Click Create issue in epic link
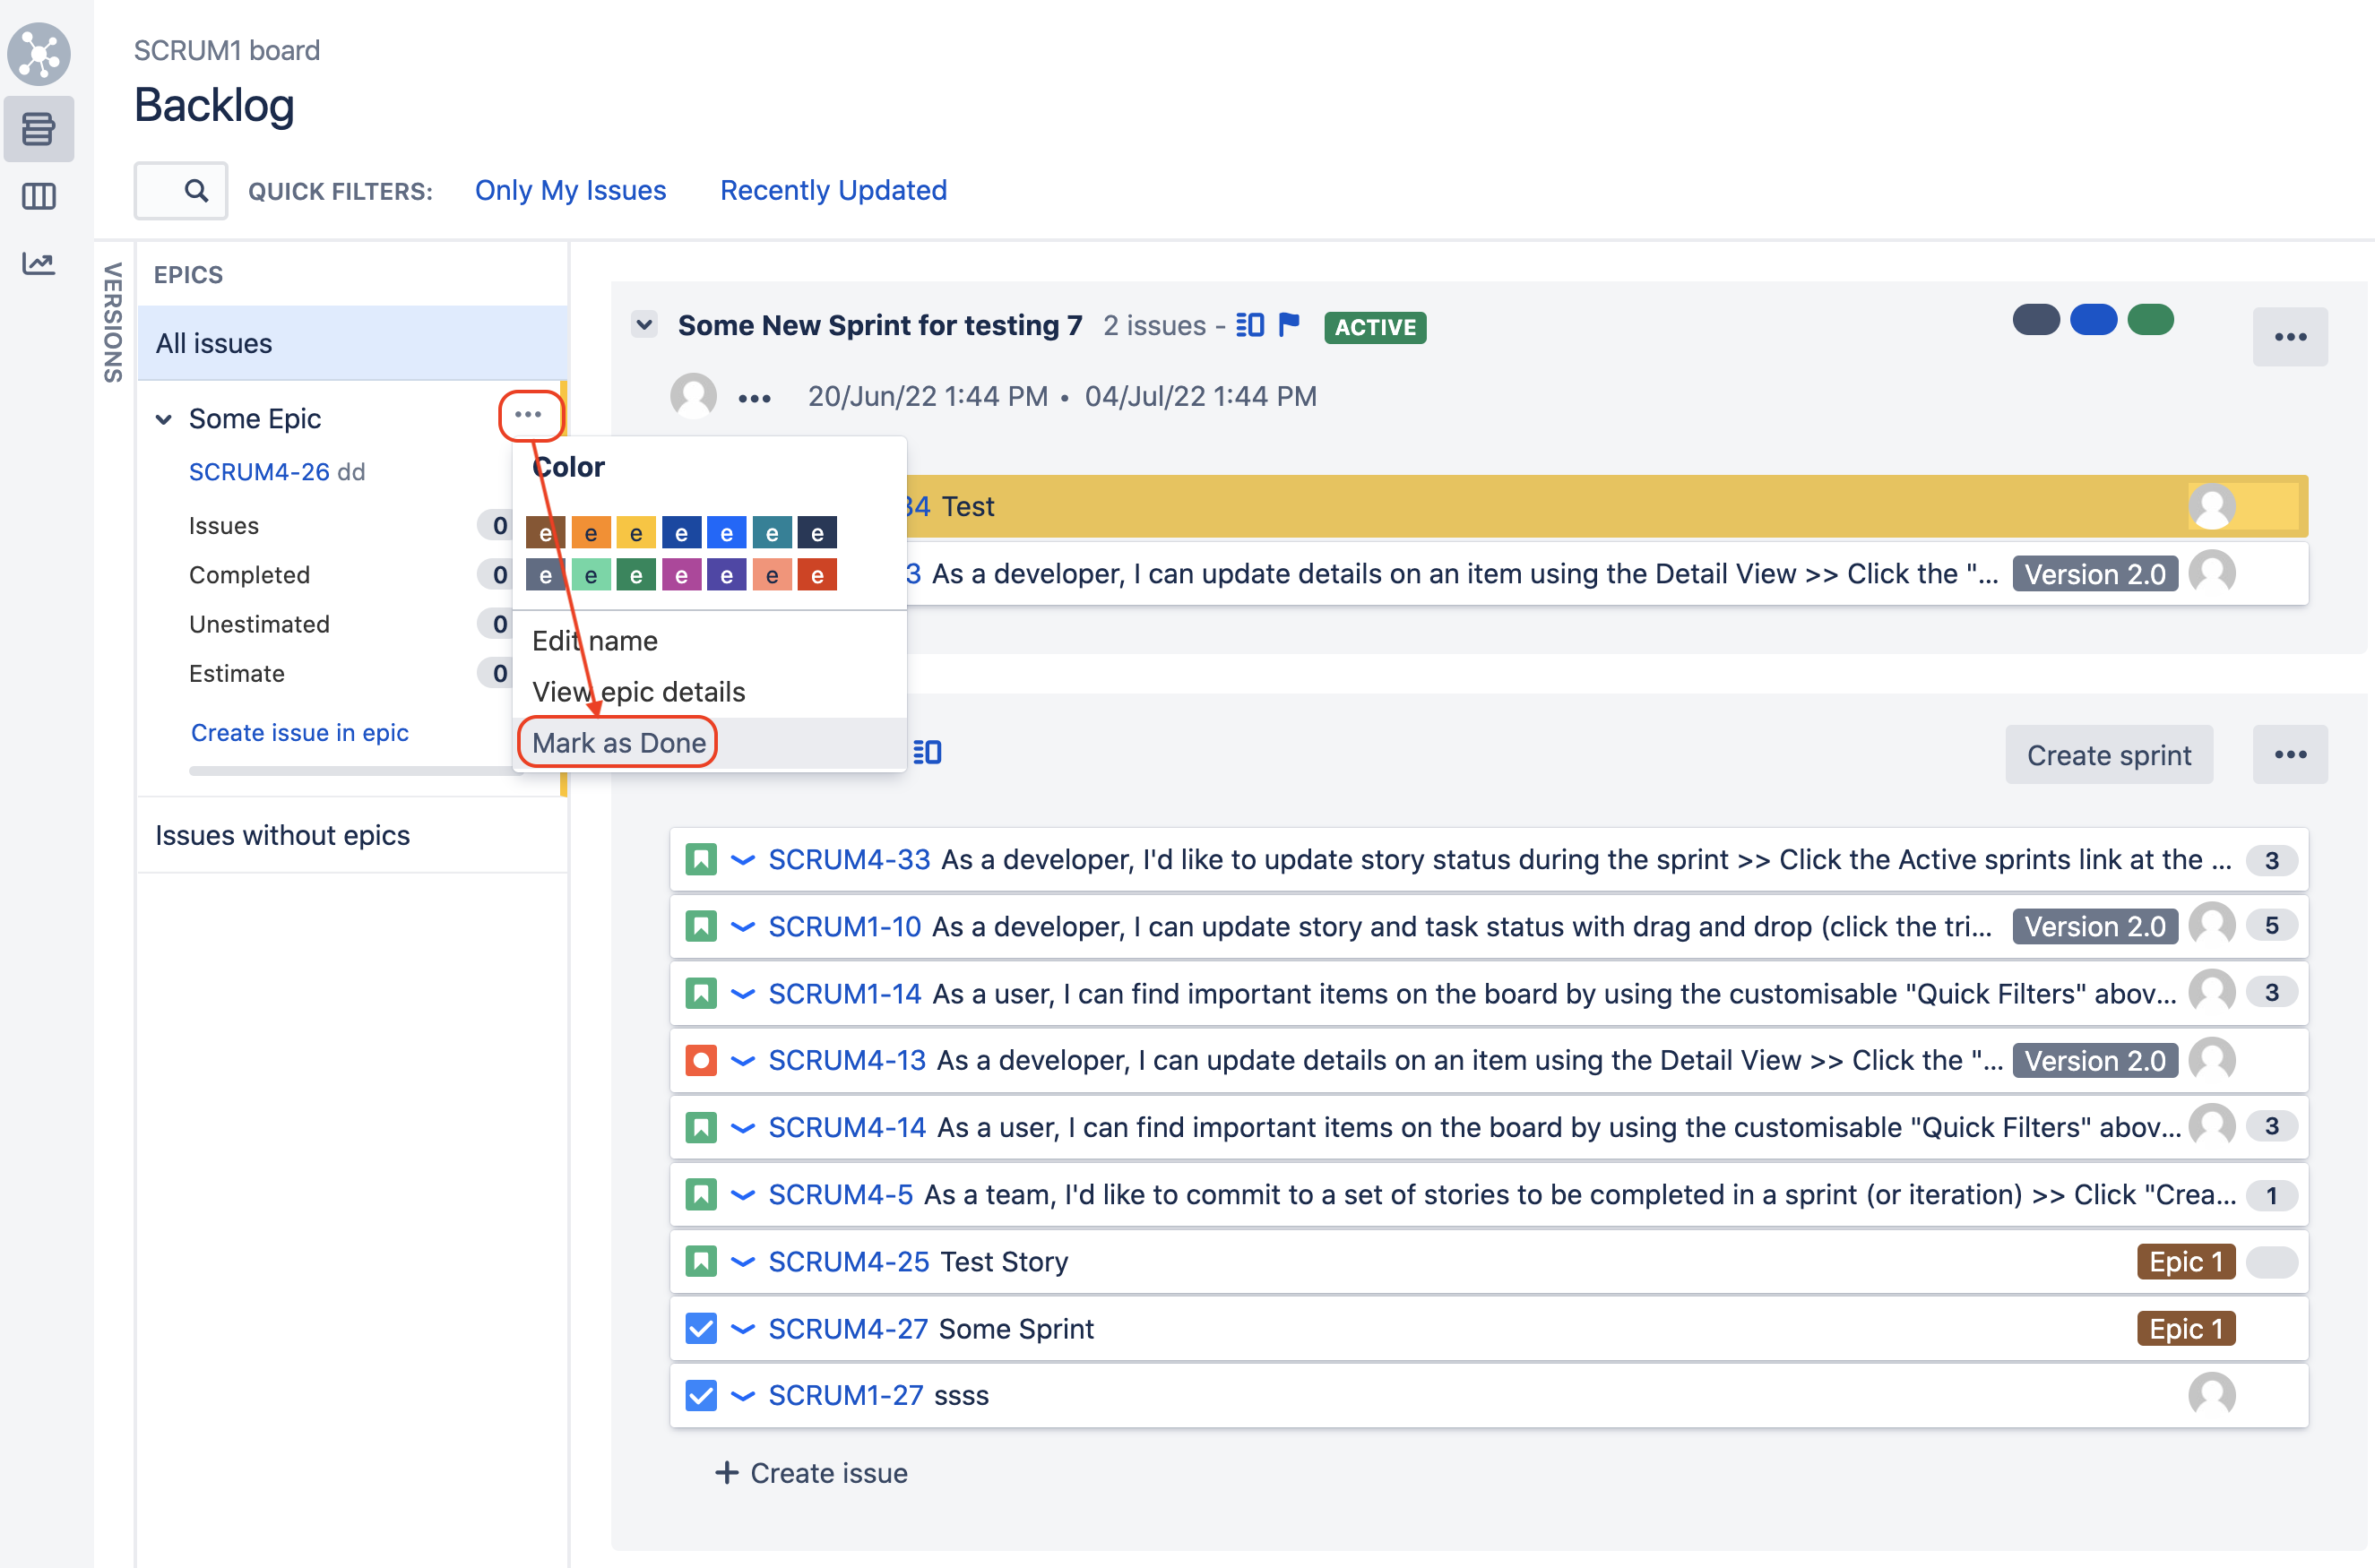The height and width of the screenshot is (1568, 2375). pos(299,732)
